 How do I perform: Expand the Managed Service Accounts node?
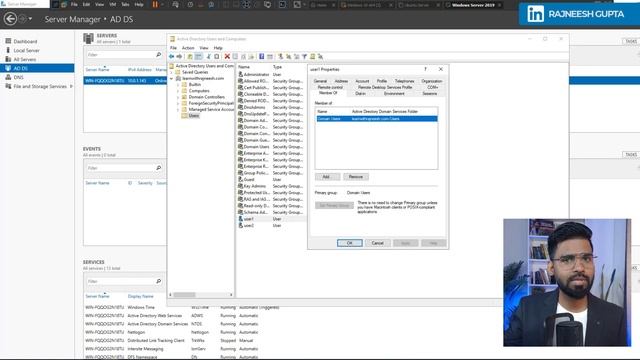click(178, 109)
